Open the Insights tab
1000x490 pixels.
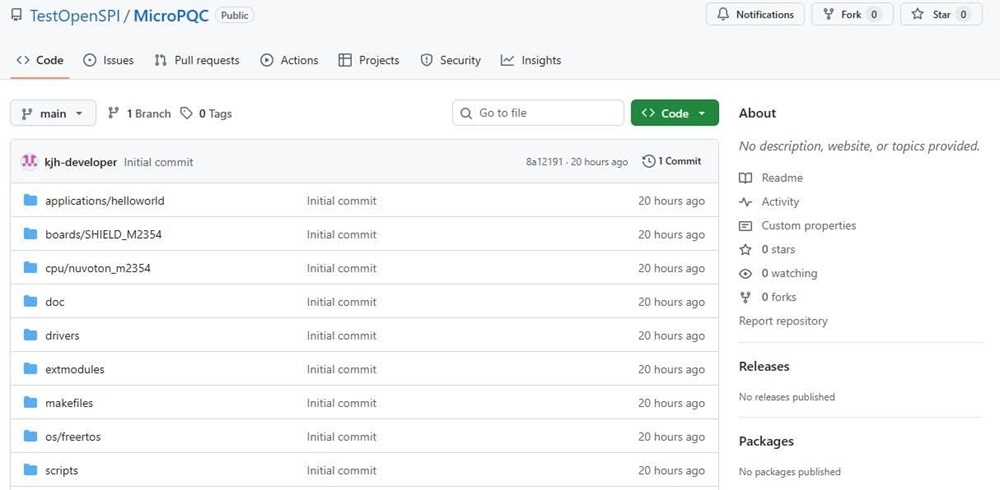tap(531, 61)
